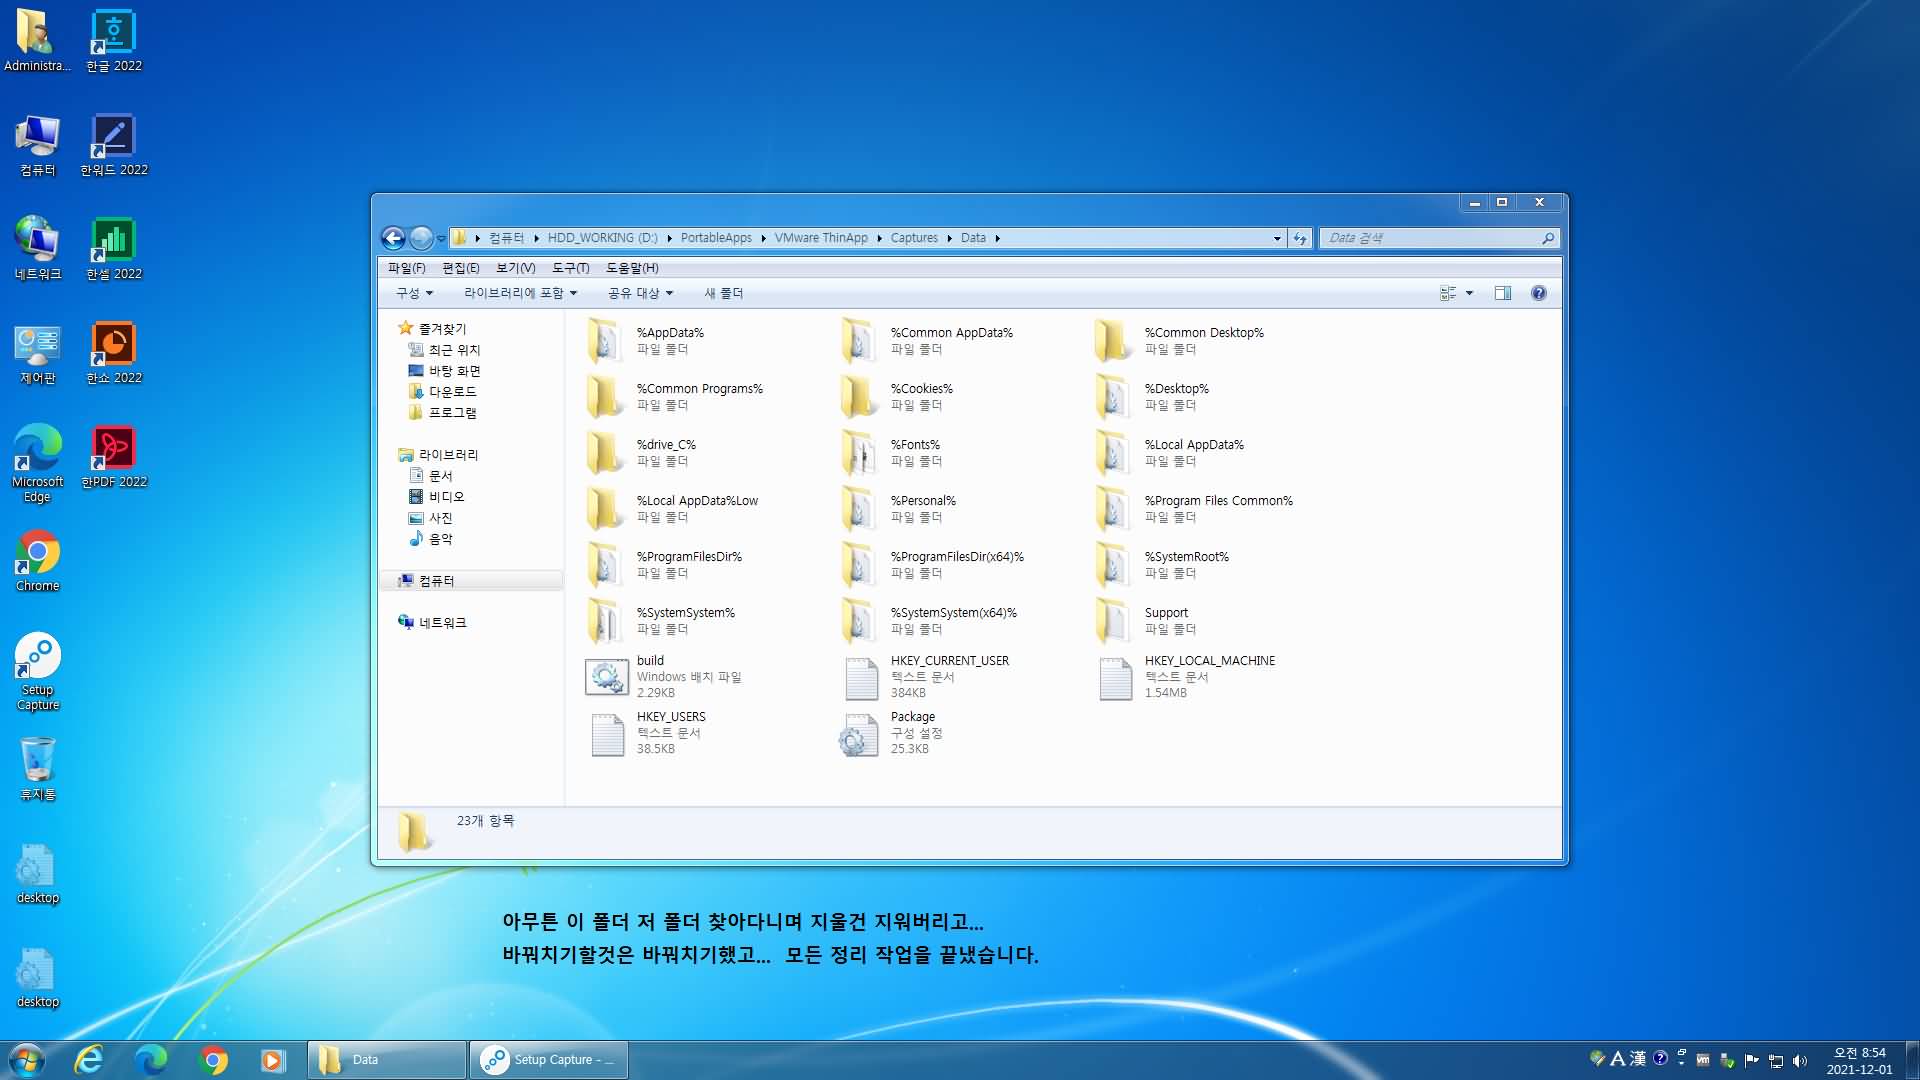Viewport: 1920px width, 1080px height.
Task: Select the %SystemSystem% folder
Action: [x=662, y=621]
